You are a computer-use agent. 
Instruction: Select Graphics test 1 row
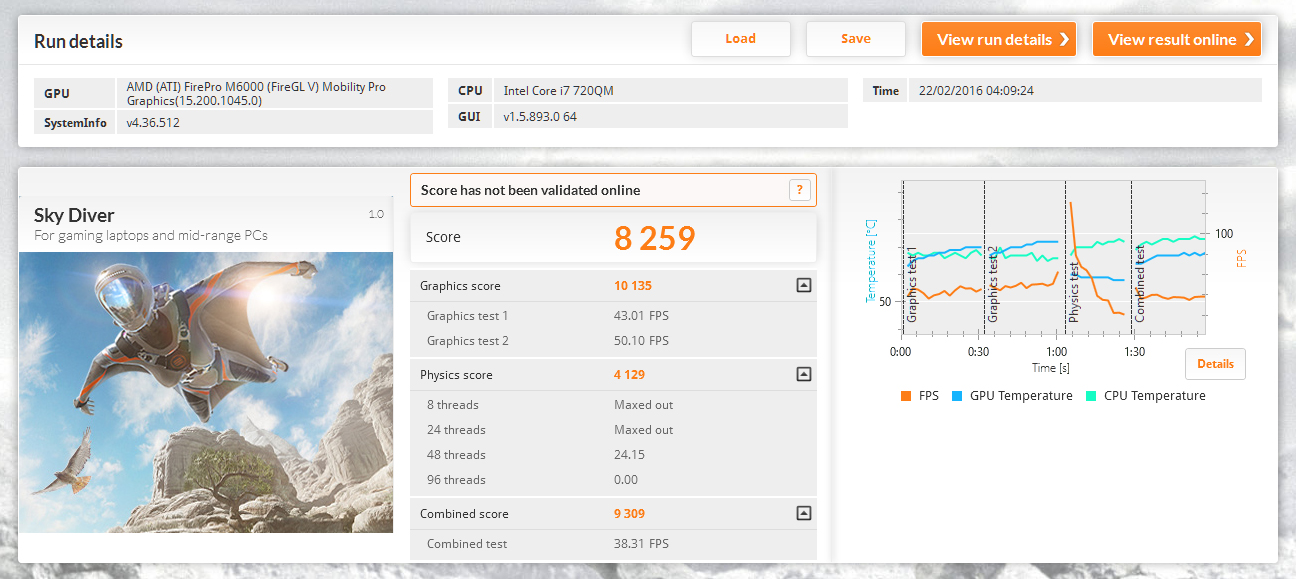point(613,316)
